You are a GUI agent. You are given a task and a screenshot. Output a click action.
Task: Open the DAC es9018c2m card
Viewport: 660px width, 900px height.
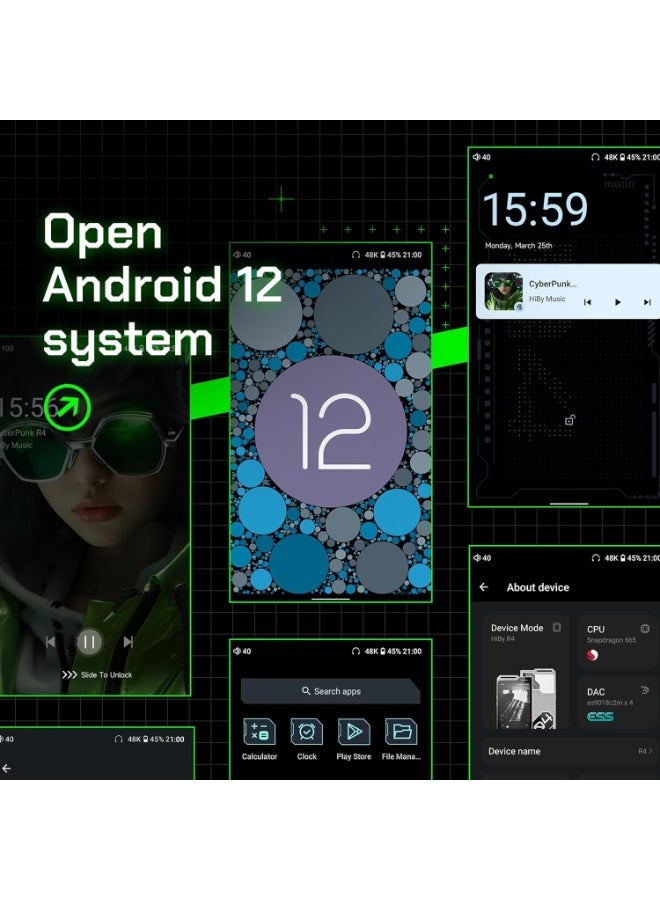point(618,703)
